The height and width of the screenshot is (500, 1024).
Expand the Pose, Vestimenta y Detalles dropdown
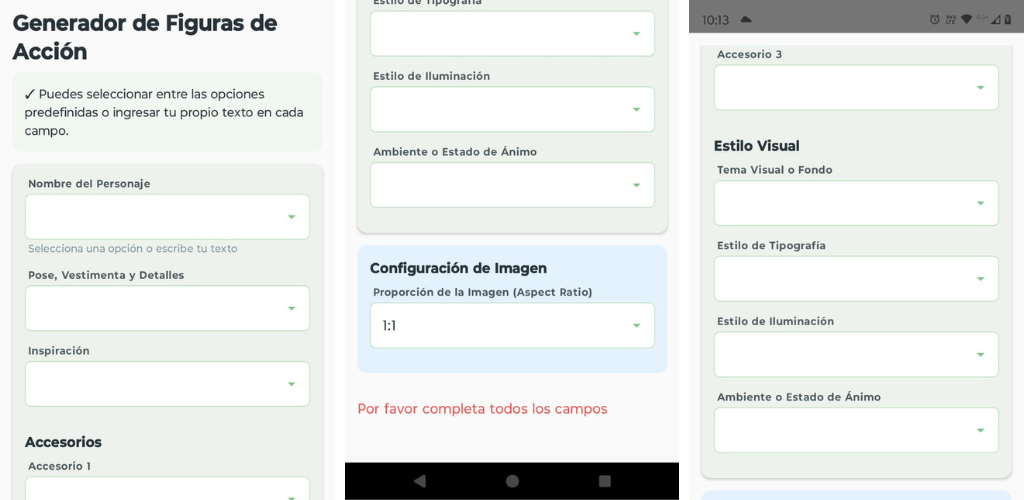coord(167,308)
